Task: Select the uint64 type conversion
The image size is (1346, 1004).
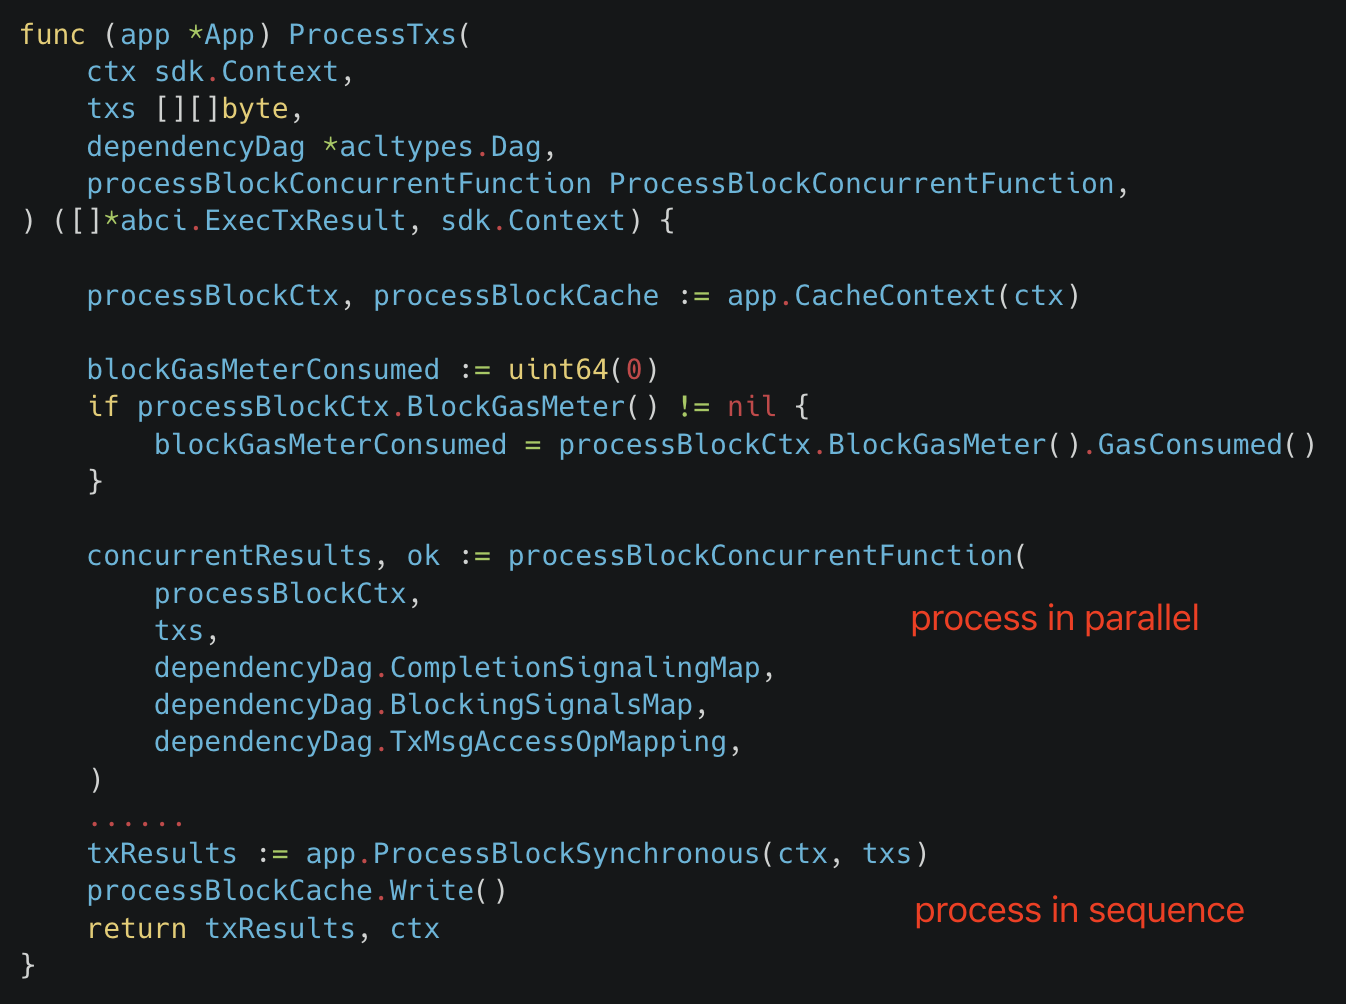Action: point(558,370)
